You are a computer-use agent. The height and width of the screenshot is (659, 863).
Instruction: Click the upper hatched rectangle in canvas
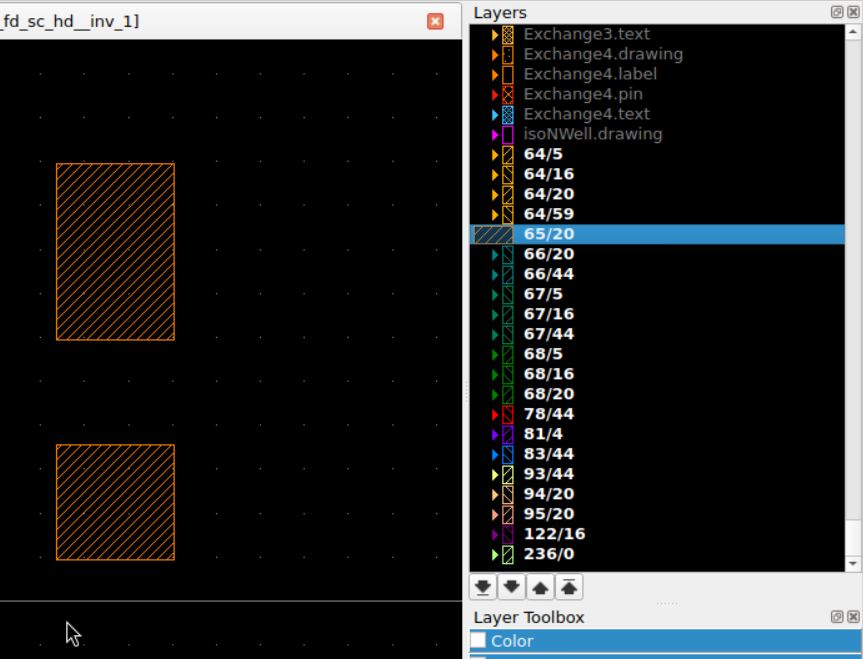(115, 251)
